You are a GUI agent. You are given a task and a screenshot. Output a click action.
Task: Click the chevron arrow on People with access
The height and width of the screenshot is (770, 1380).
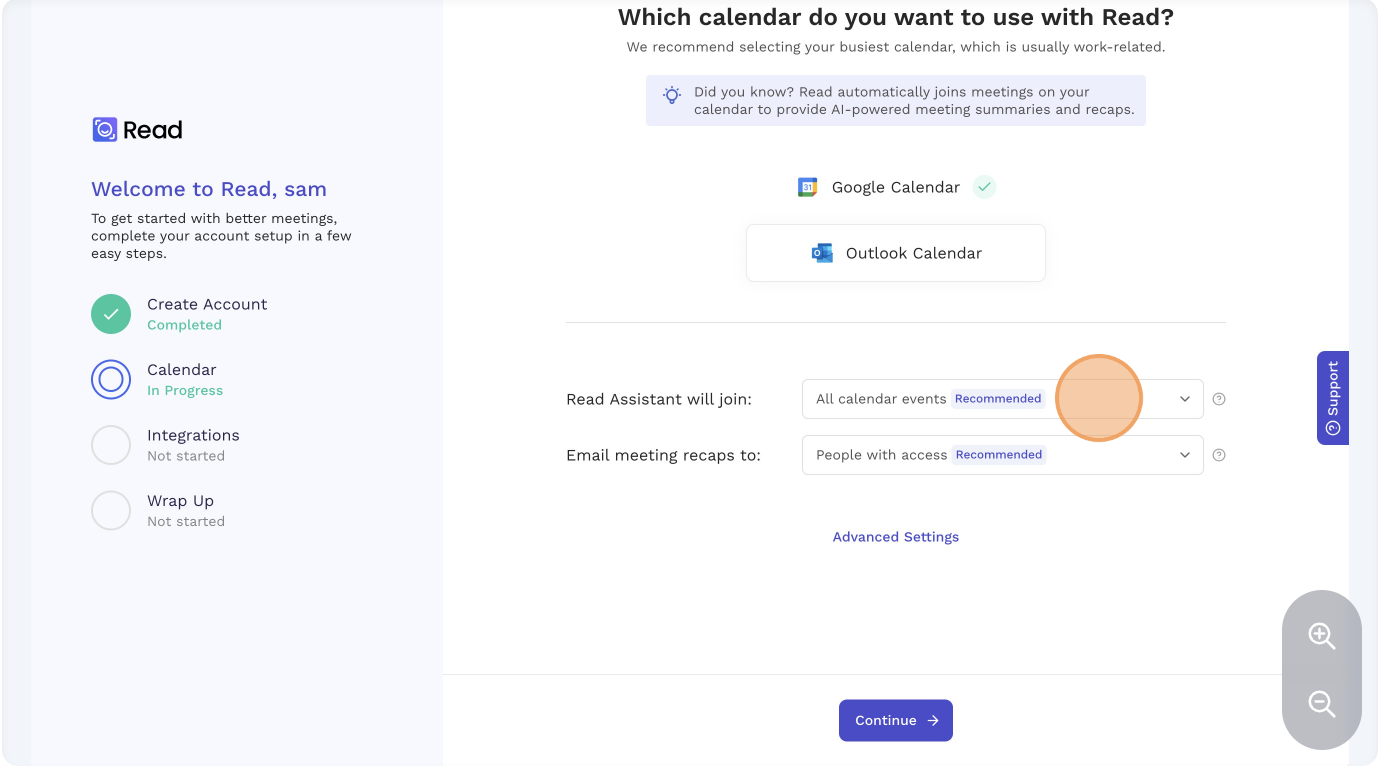(1185, 455)
